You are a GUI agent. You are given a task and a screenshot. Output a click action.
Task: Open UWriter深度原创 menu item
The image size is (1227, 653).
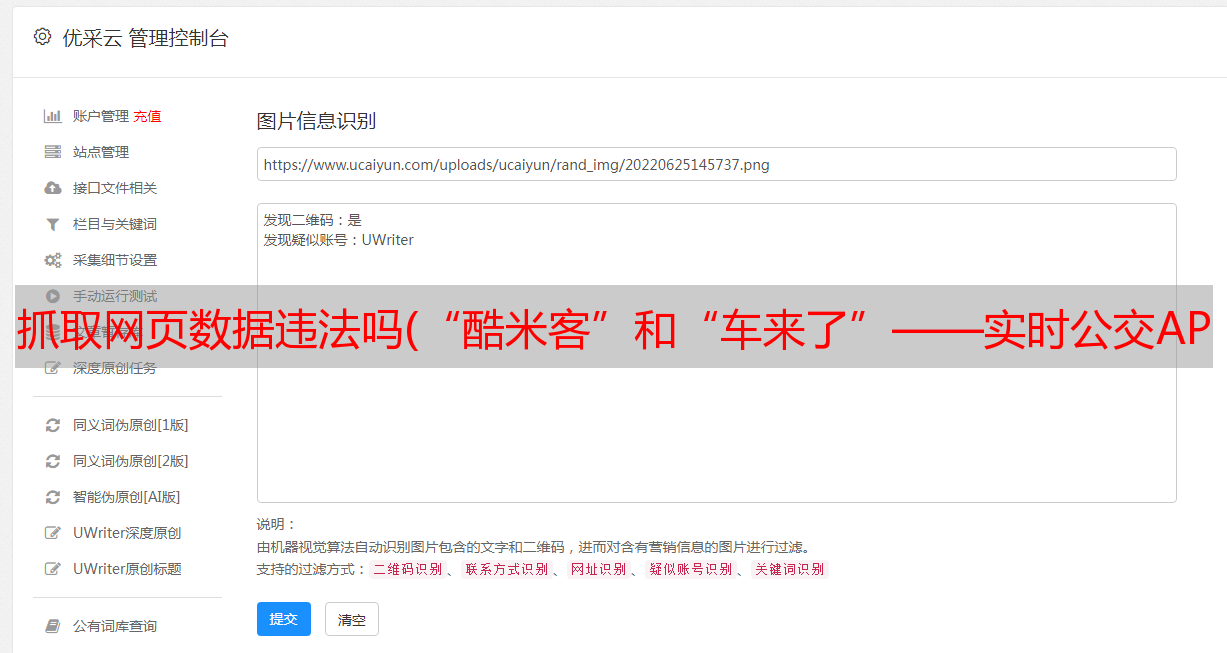(127, 533)
